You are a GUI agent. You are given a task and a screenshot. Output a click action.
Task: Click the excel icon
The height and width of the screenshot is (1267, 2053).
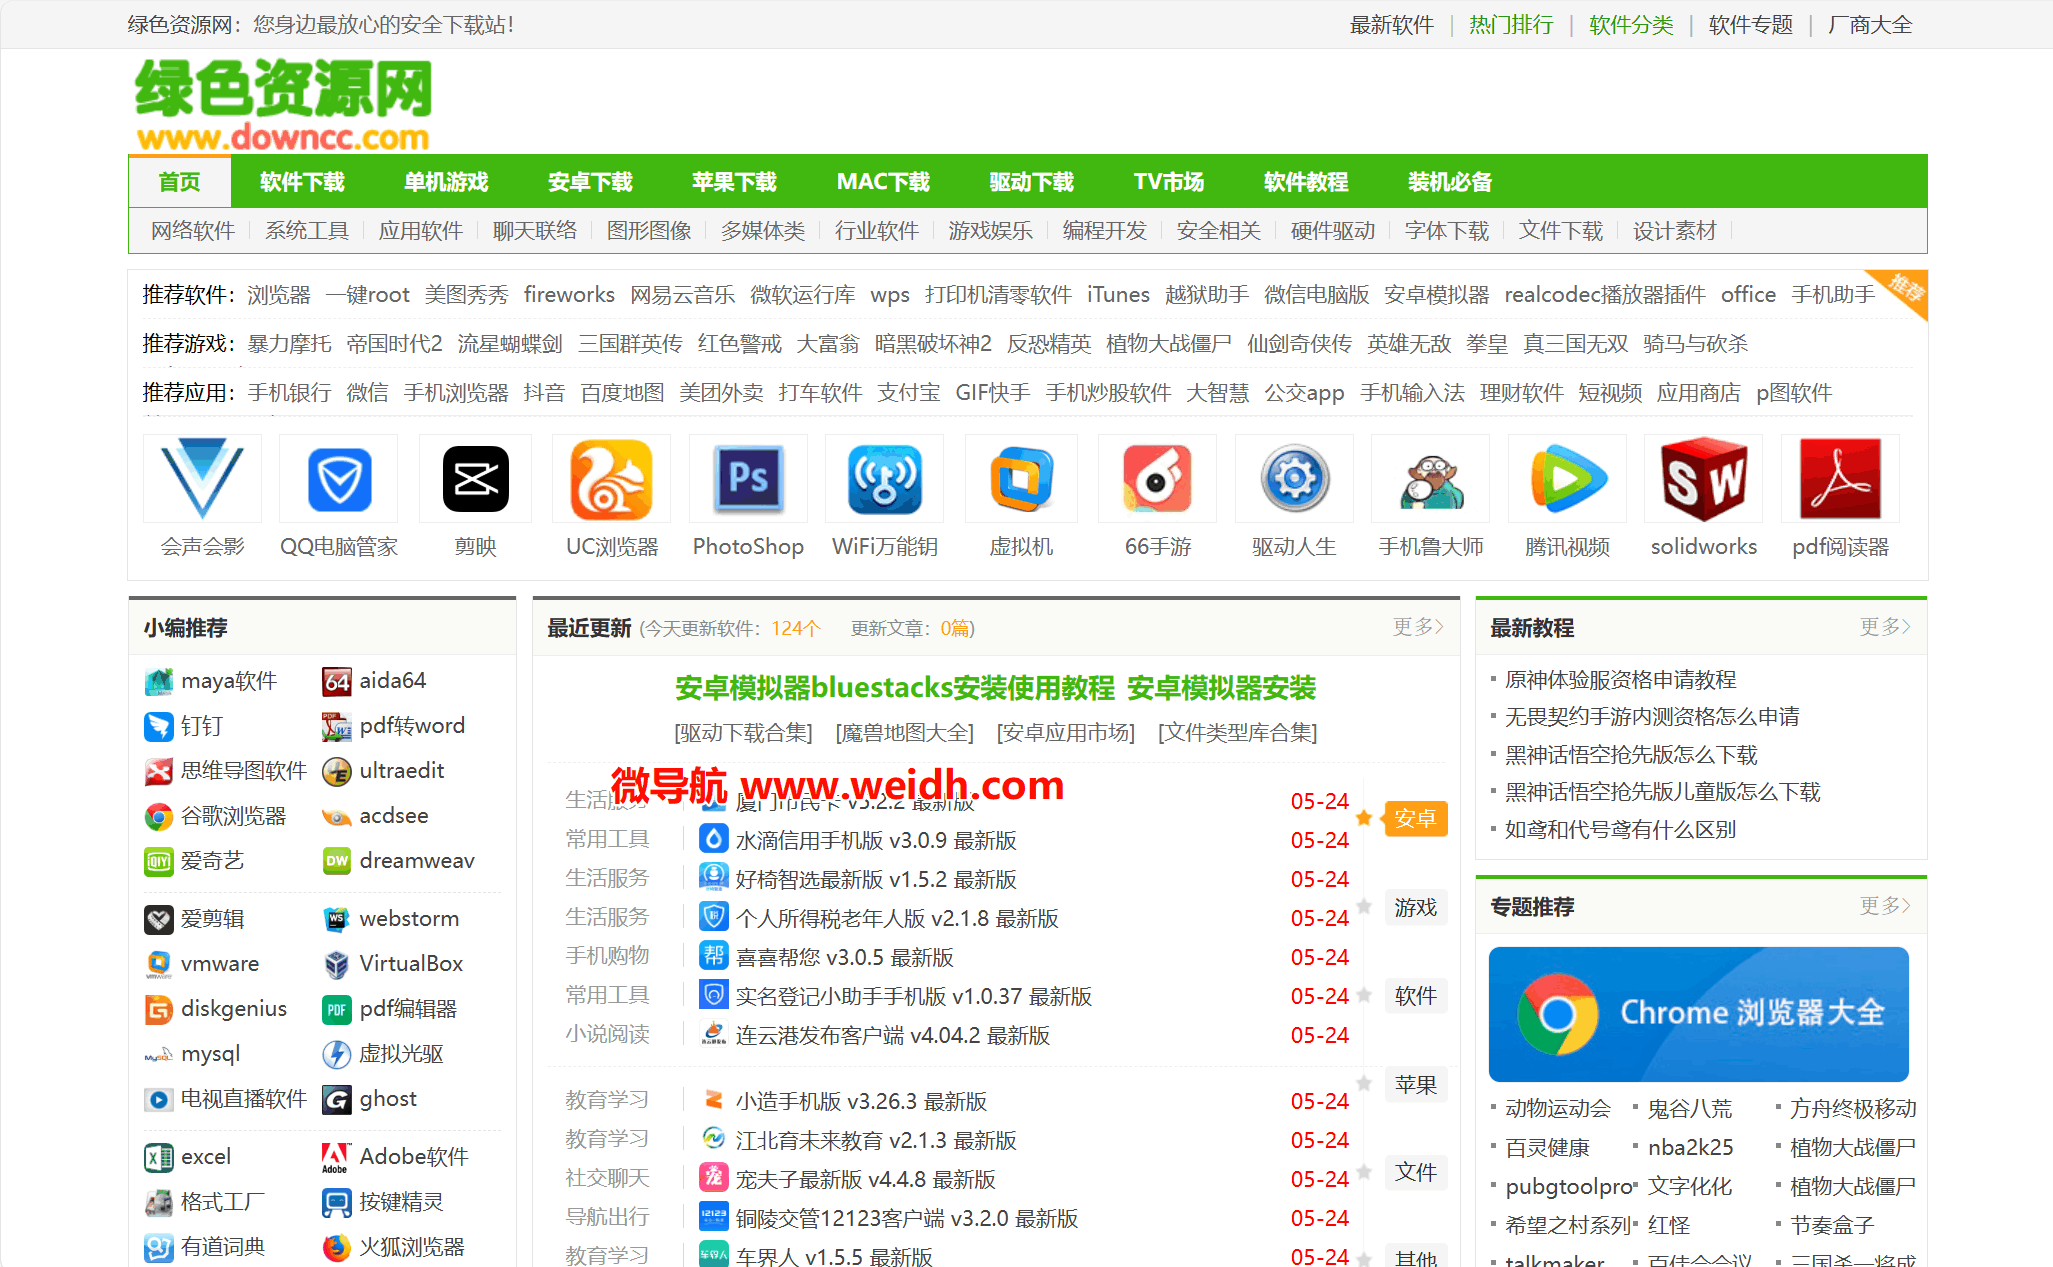(159, 1158)
